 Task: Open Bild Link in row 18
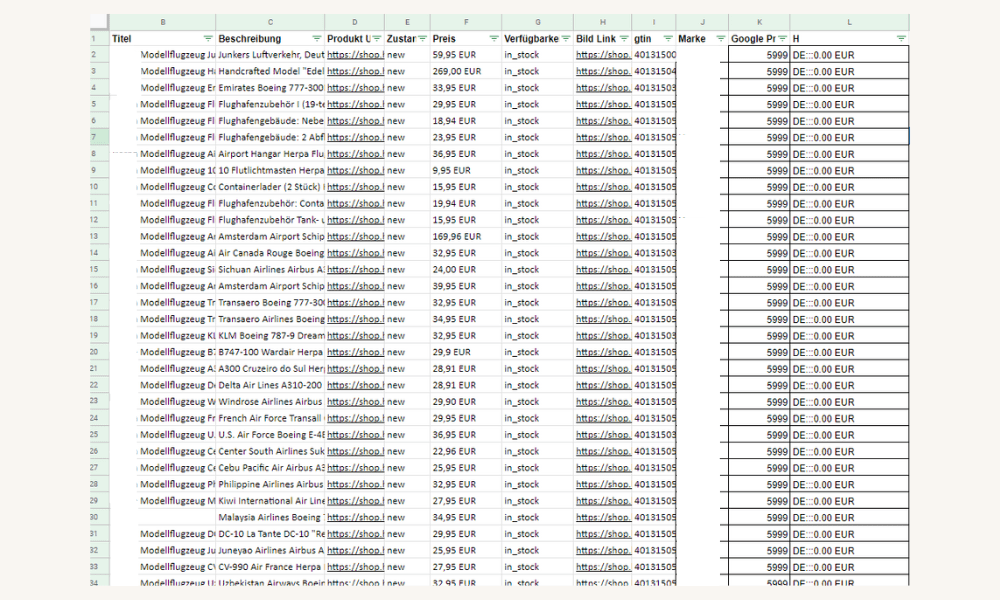[603, 319]
